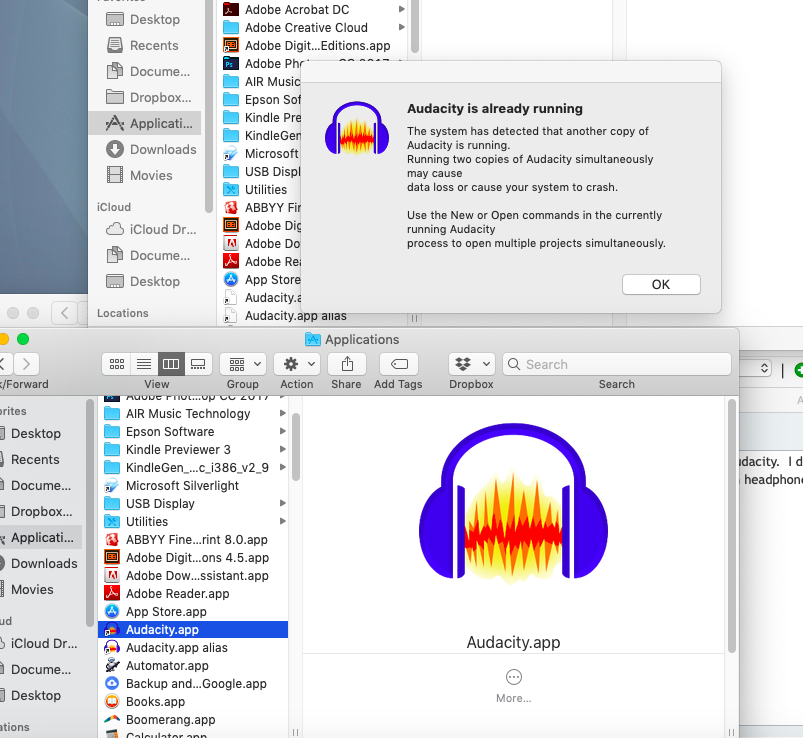Open Downloads from the sidebar
Viewport: 803px width, 738px height.
click(x=41, y=563)
